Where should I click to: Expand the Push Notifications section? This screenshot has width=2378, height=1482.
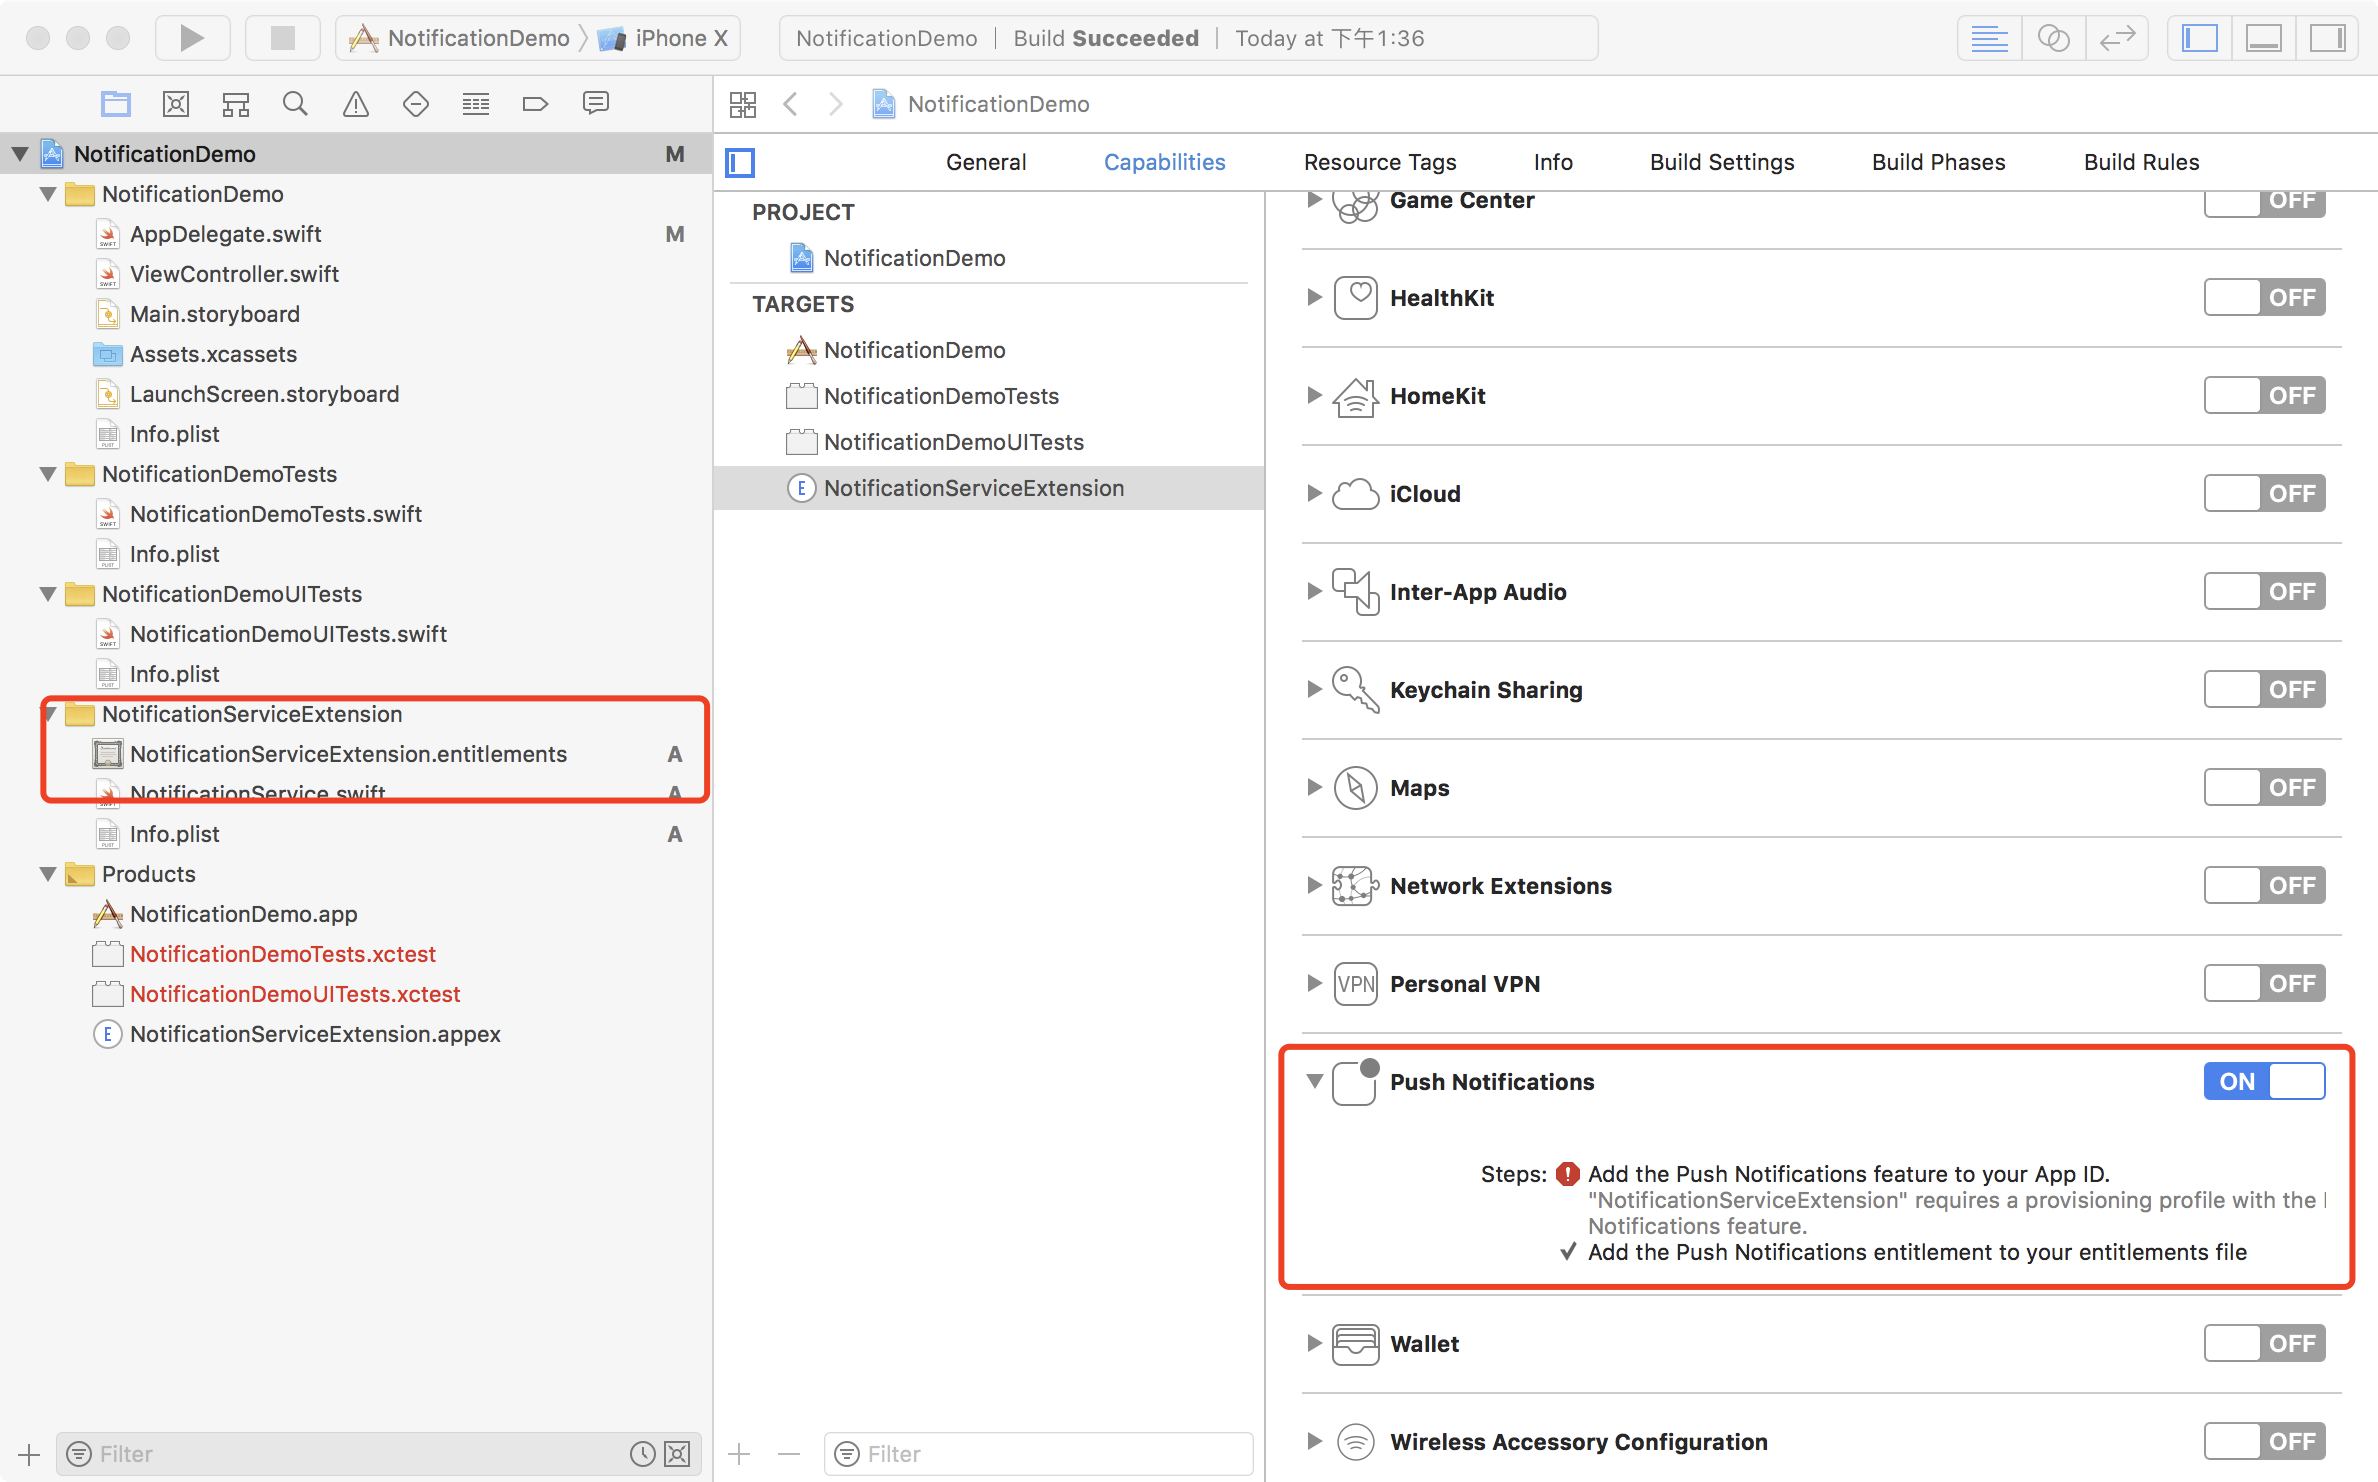click(1314, 1081)
